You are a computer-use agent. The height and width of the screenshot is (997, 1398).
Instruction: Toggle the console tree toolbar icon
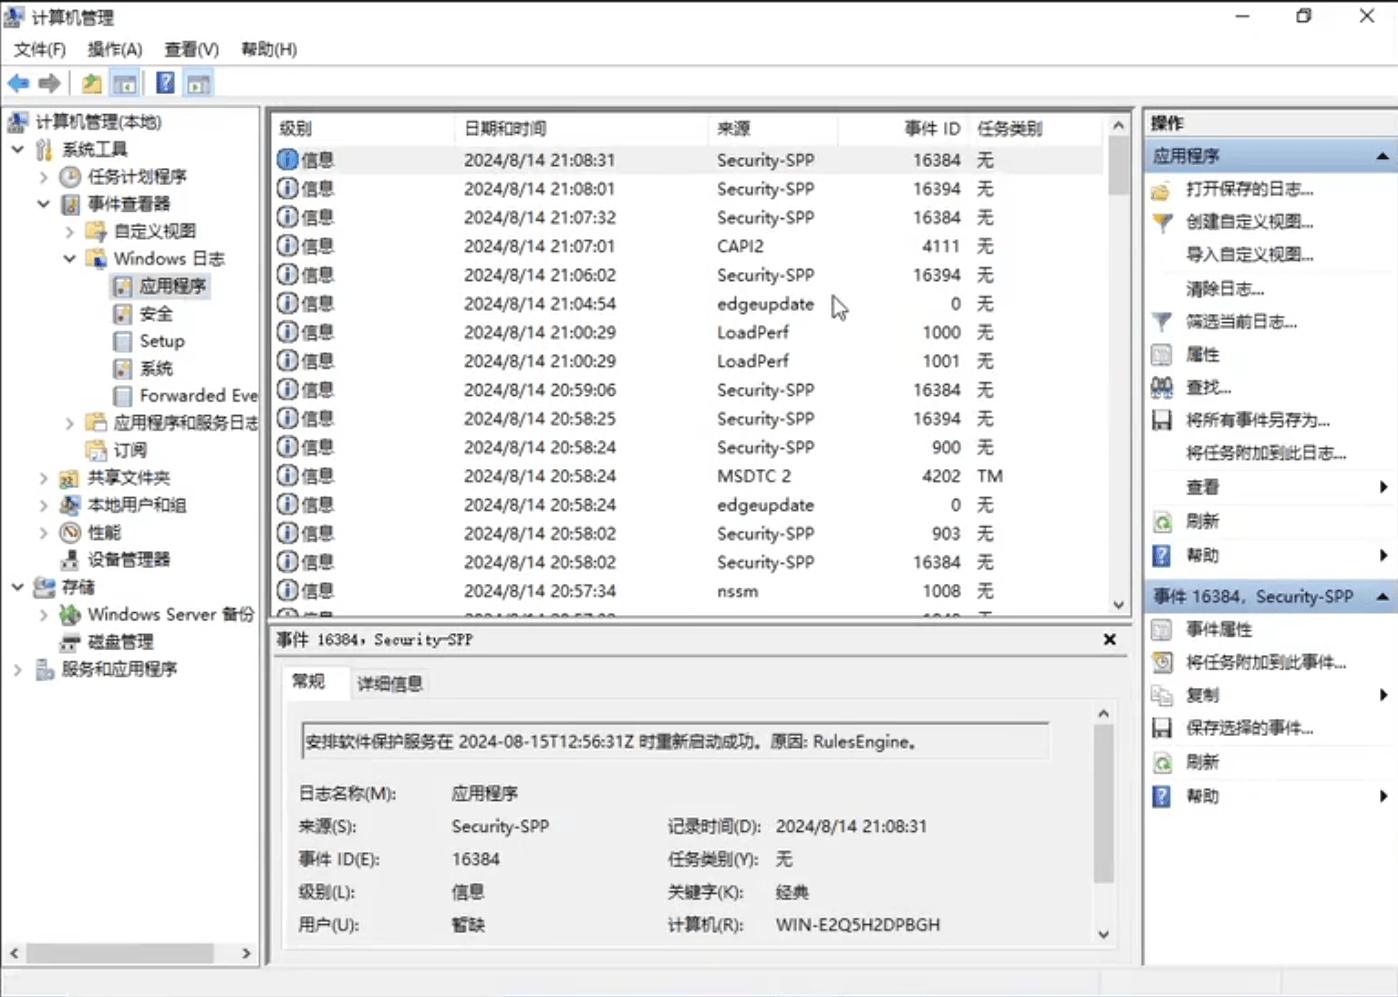tap(125, 84)
